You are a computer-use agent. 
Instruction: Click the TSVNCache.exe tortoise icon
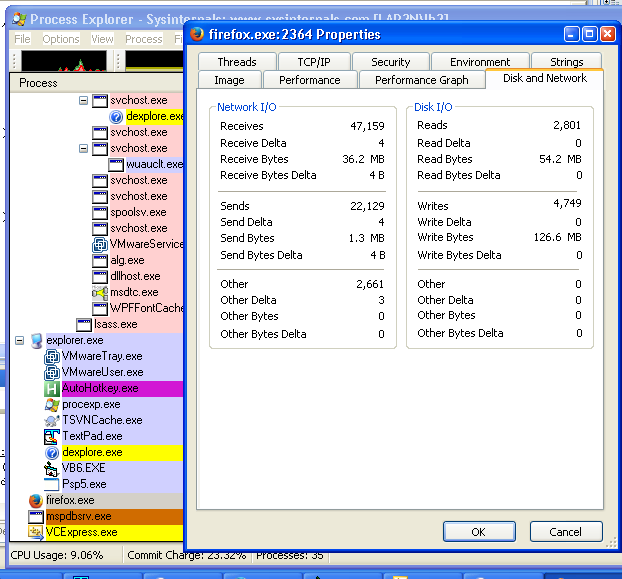click(x=52, y=420)
